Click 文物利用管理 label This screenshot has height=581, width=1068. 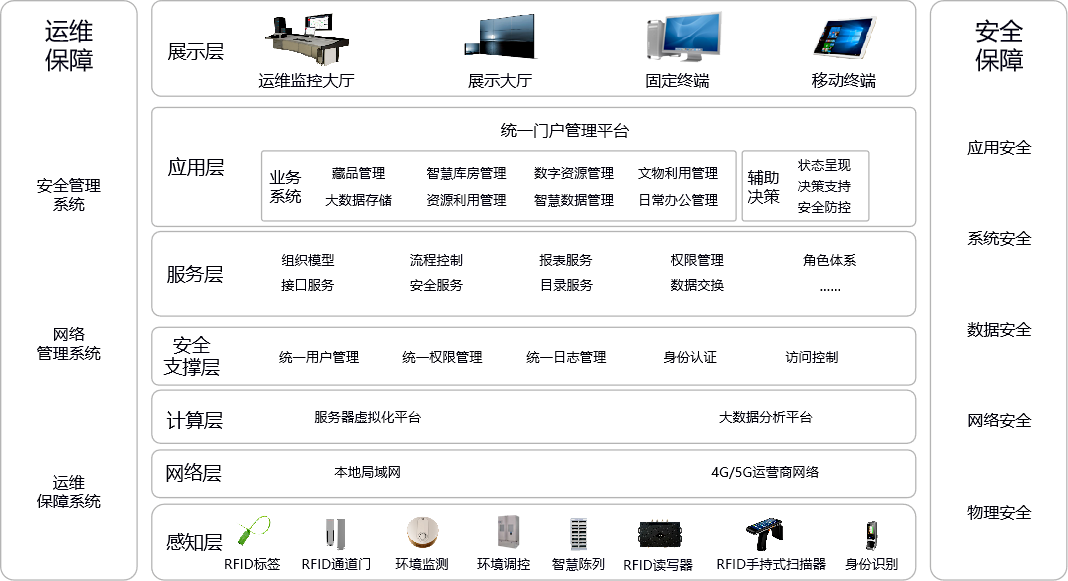(678, 173)
